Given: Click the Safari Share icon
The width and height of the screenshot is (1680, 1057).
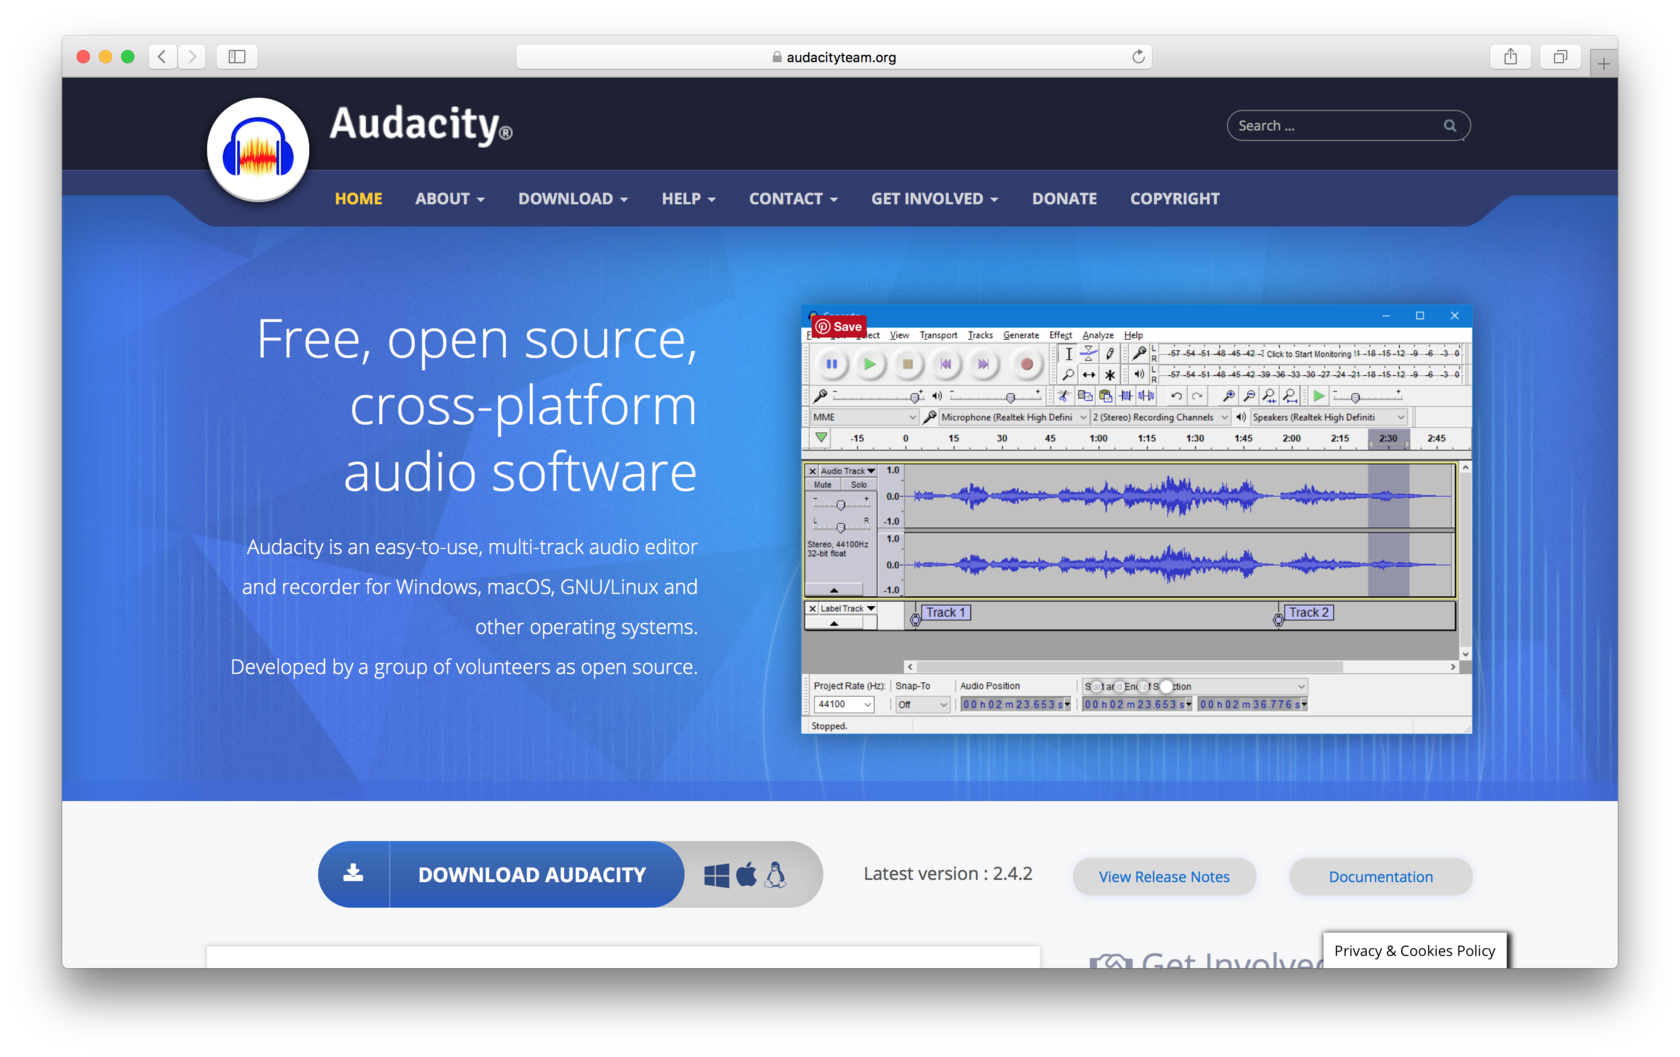Looking at the screenshot, I should (x=1510, y=57).
